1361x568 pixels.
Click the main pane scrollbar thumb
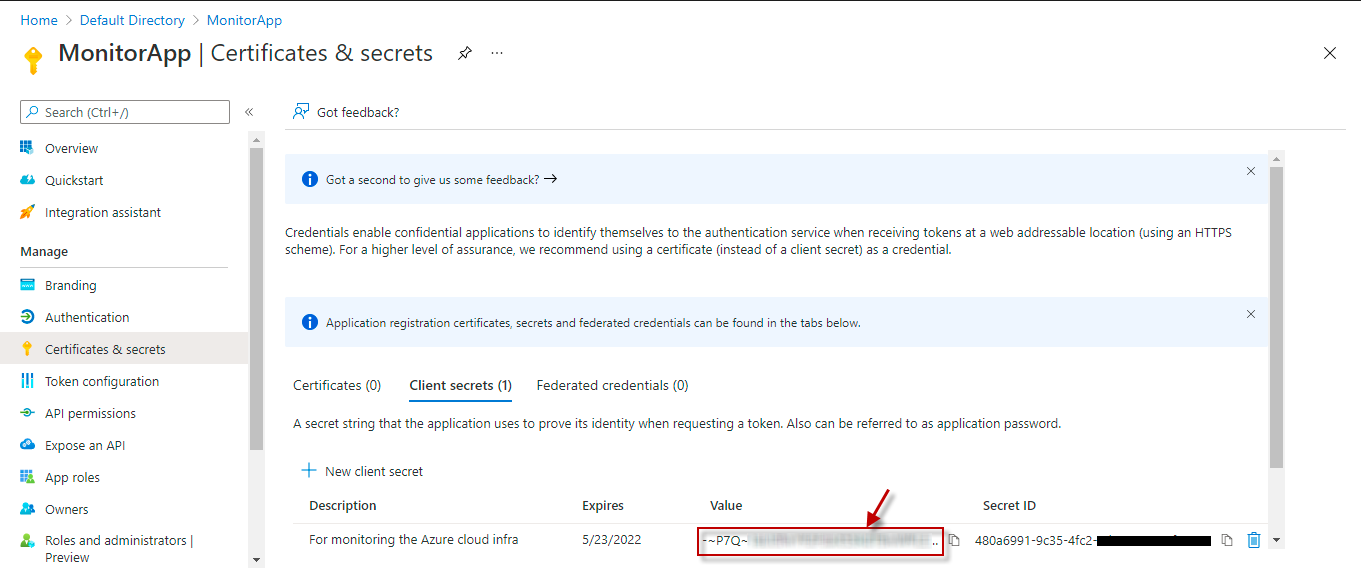click(1275, 317)
